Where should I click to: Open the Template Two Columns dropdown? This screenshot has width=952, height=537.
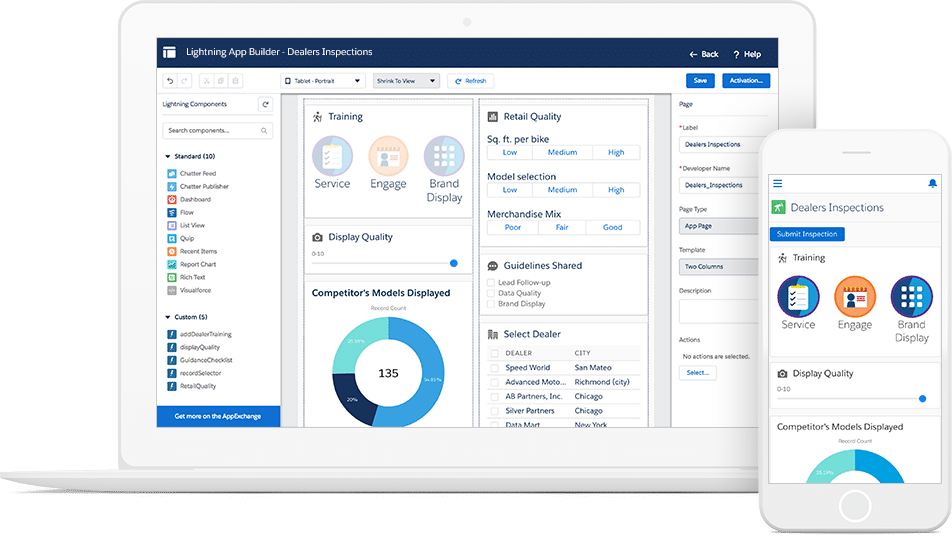click(x=718, y=267)
